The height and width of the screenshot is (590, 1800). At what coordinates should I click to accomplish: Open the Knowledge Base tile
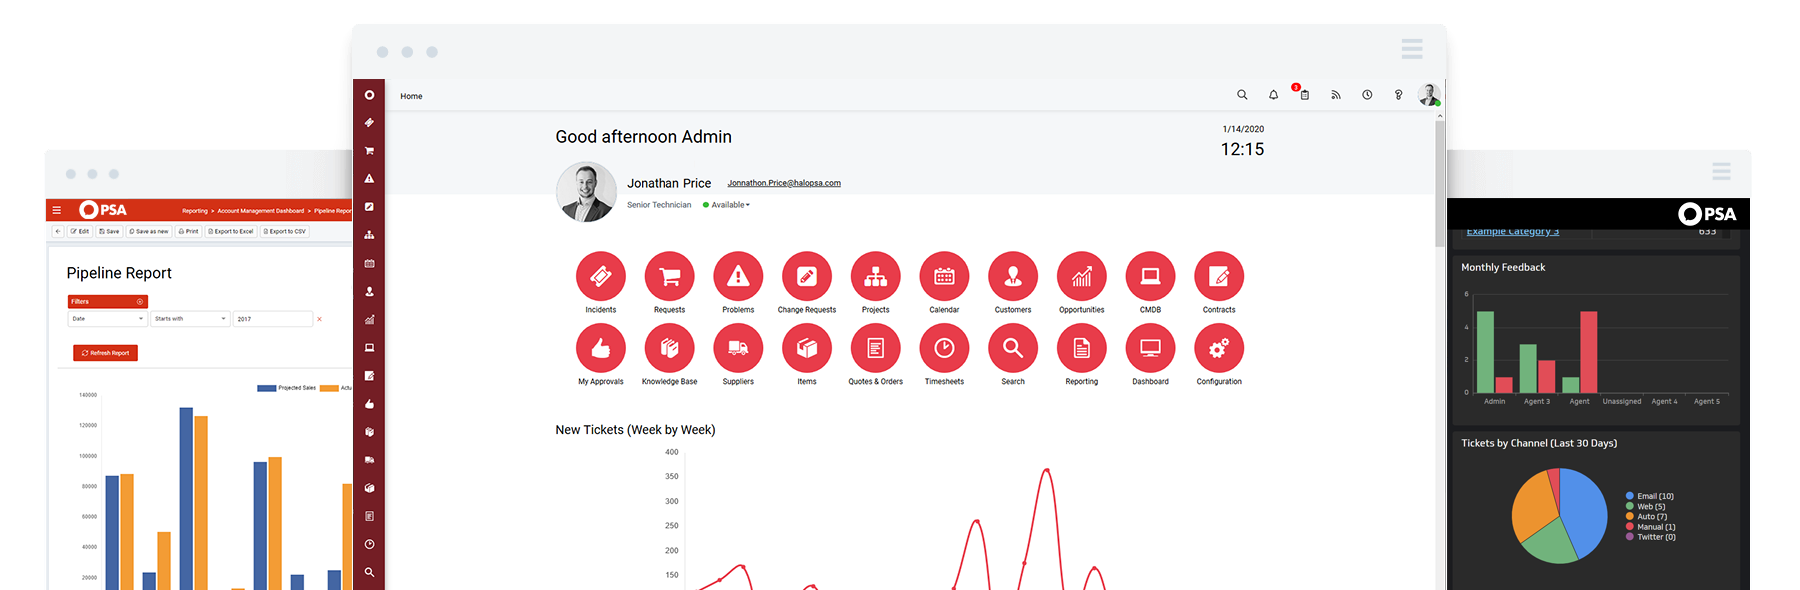[669, 348]
